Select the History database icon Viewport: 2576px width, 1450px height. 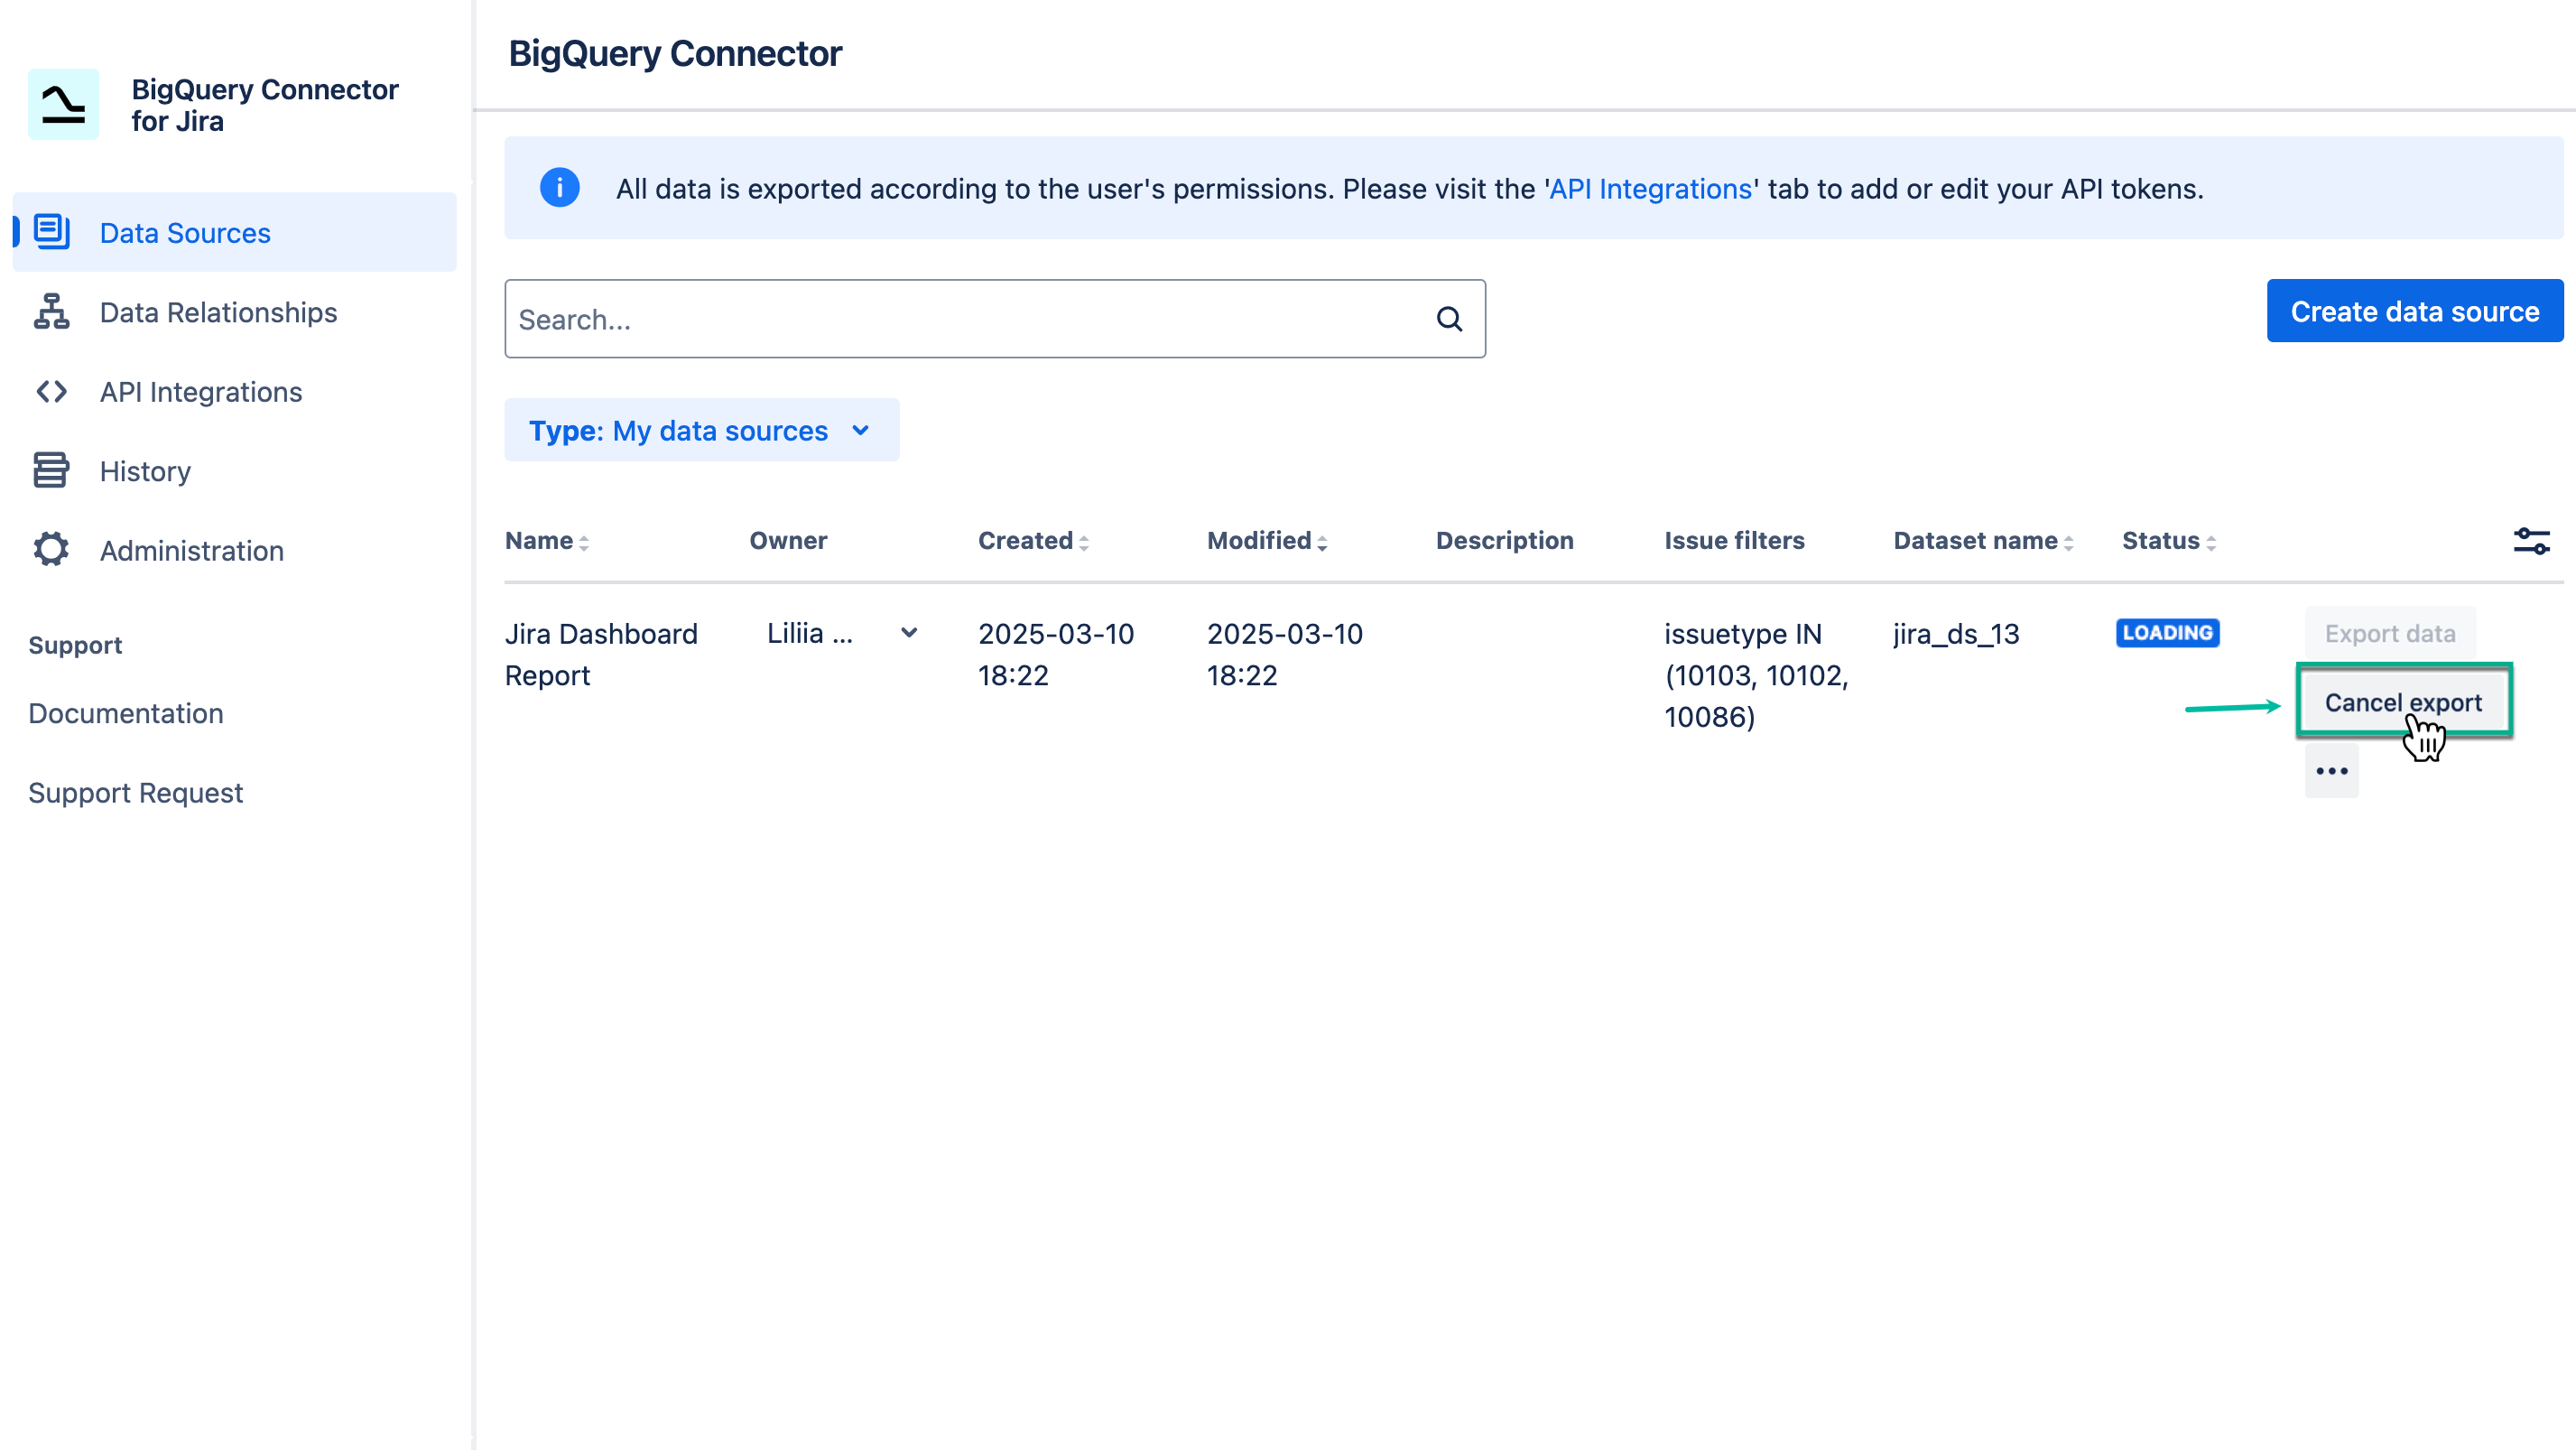(x=51, y=470)
